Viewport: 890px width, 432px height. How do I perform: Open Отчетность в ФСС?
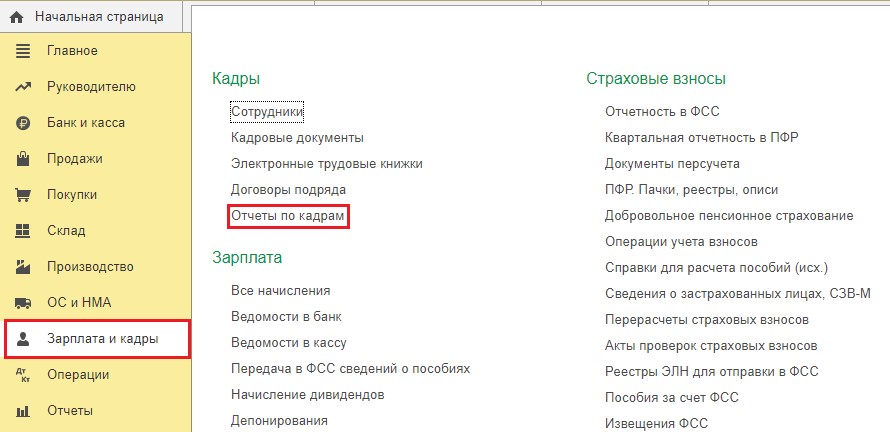tap(662, 112)
